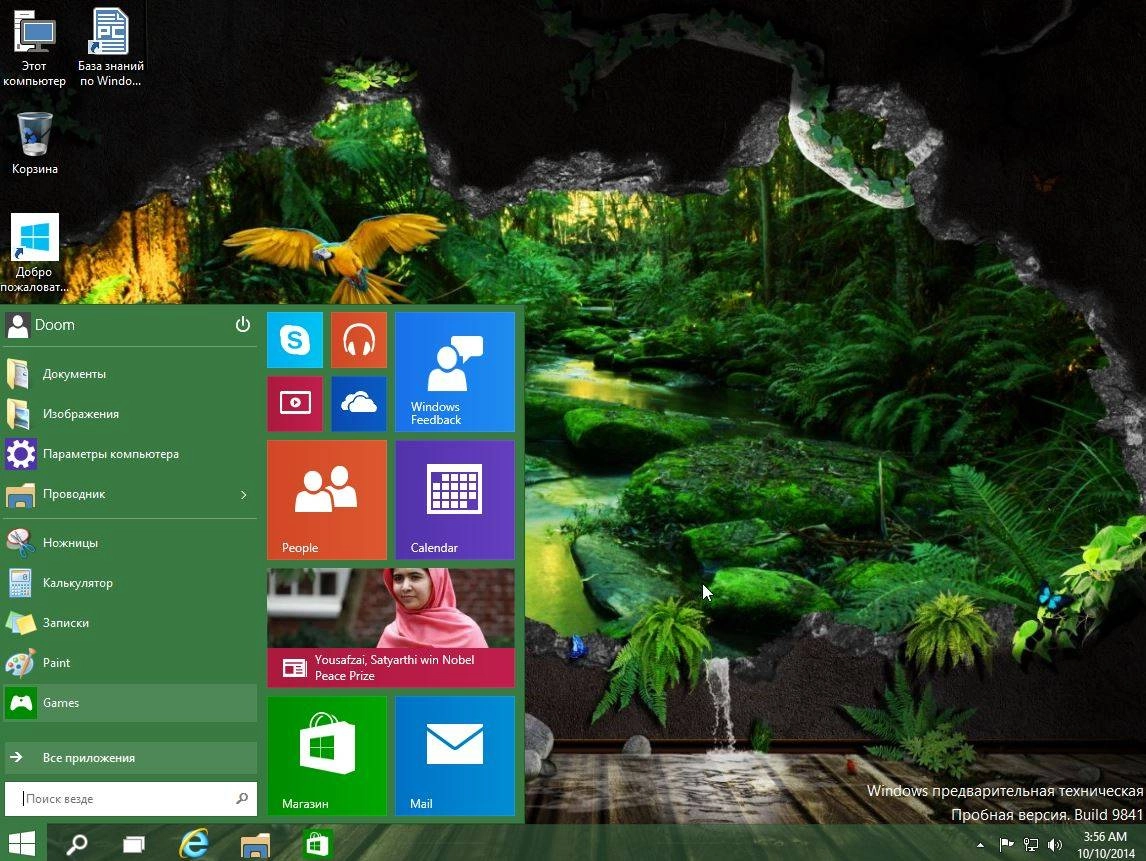Expand the Проводник jump list arrow
The height and width of the screenshot is (861, 1146).
tap(243, 495)
